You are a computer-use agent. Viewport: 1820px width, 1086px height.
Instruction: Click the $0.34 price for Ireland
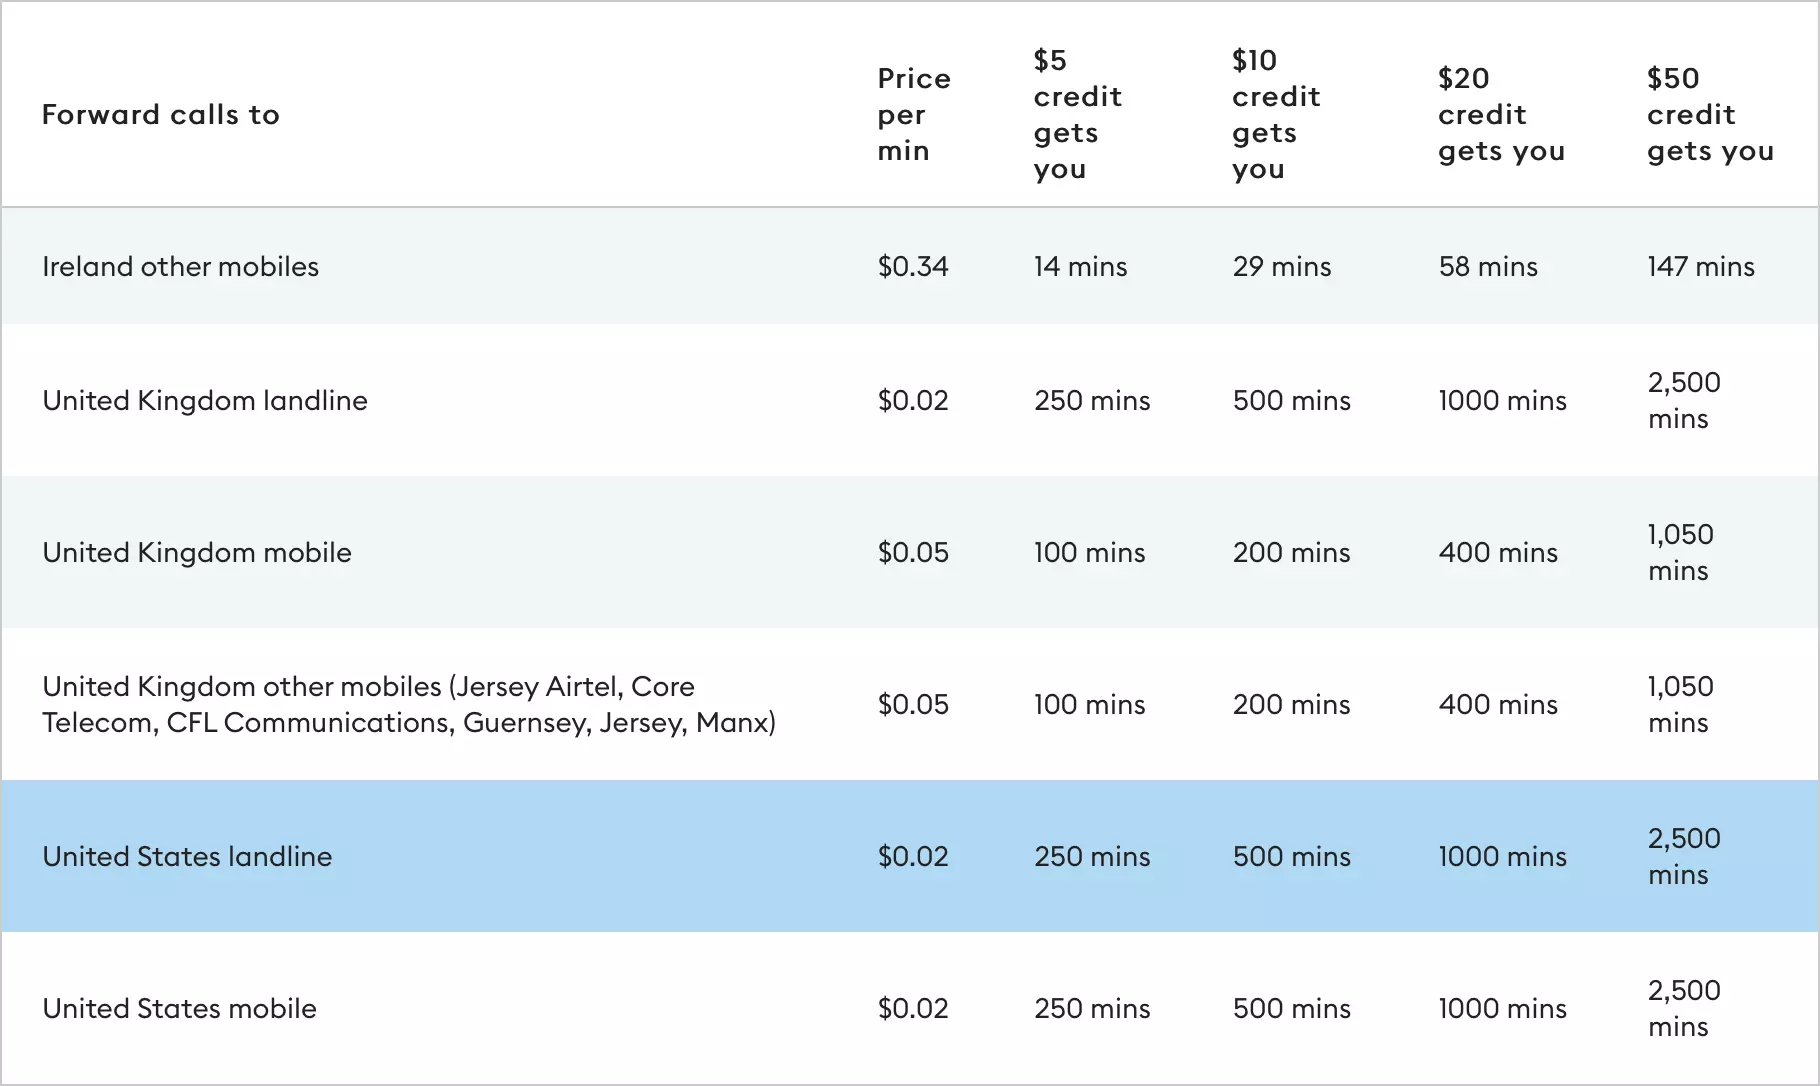[913, 267]
